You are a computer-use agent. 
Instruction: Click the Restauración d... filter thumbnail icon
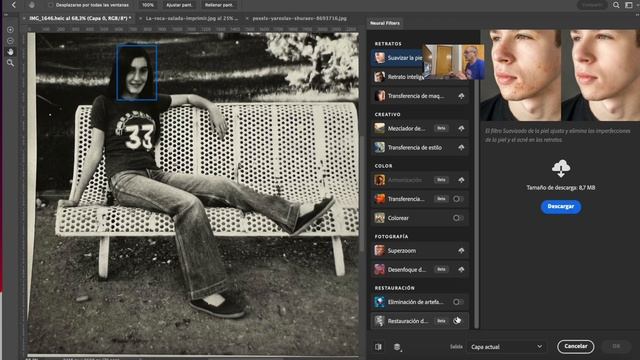click(380, 321)
